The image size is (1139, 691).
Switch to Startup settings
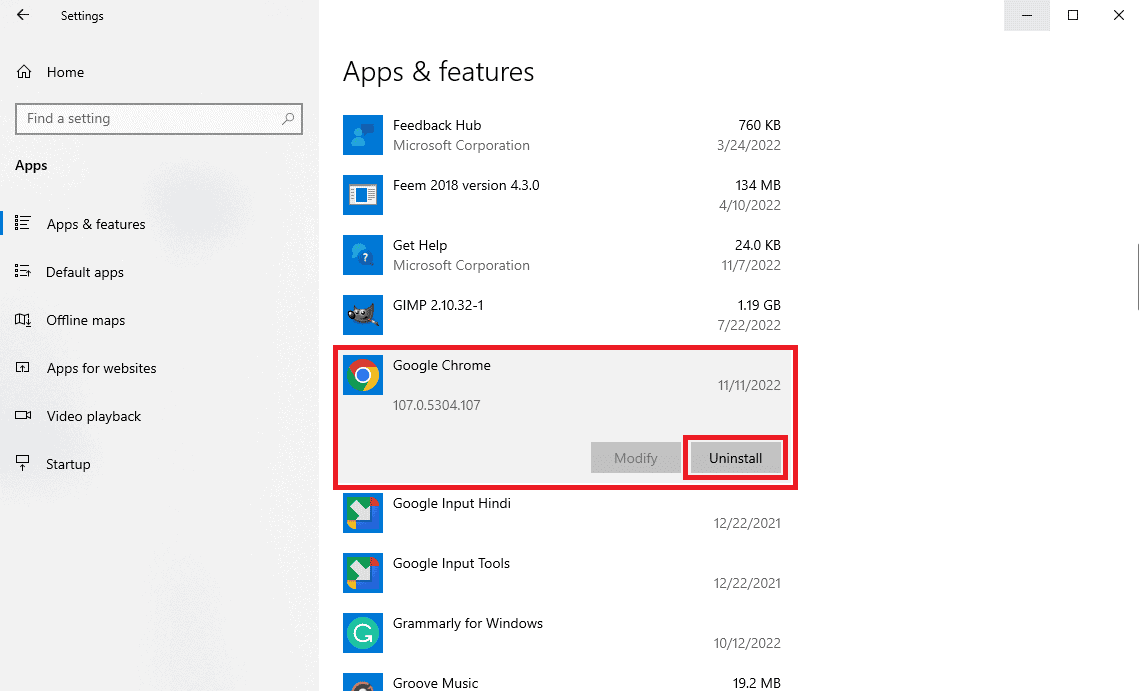(x=69, y=463)
